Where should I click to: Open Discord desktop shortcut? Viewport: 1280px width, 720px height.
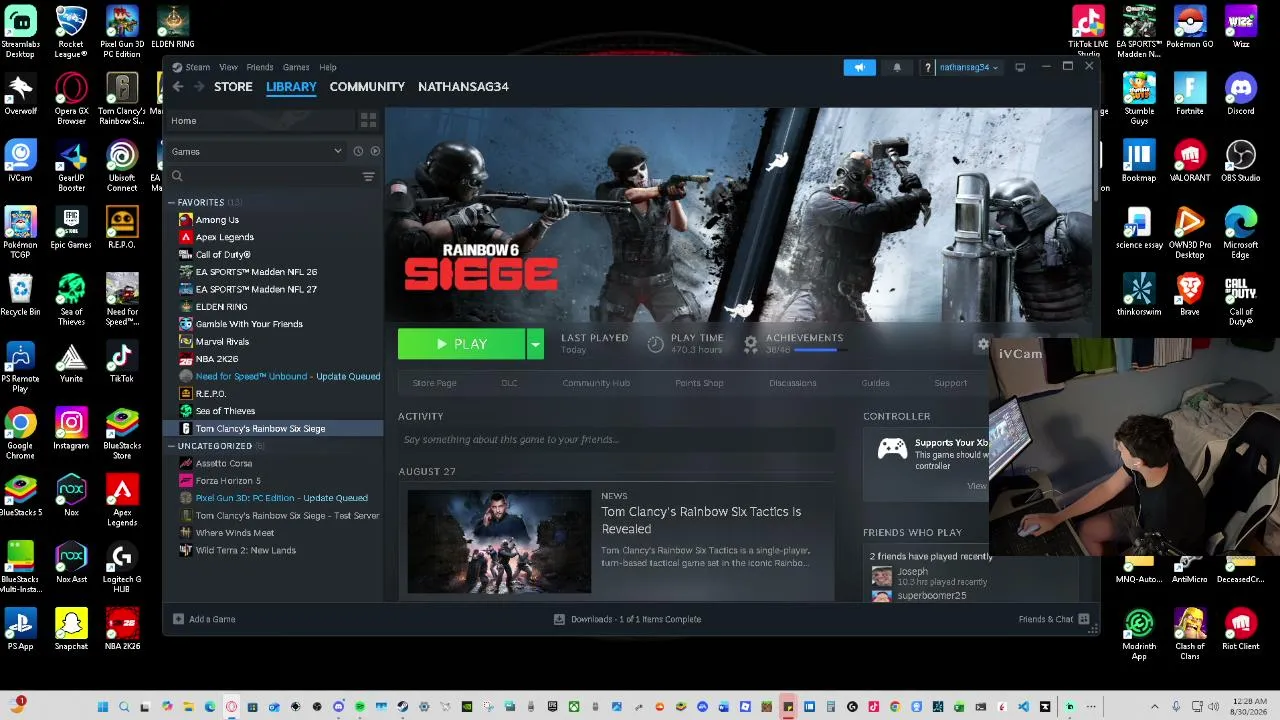pos(1241,94)
